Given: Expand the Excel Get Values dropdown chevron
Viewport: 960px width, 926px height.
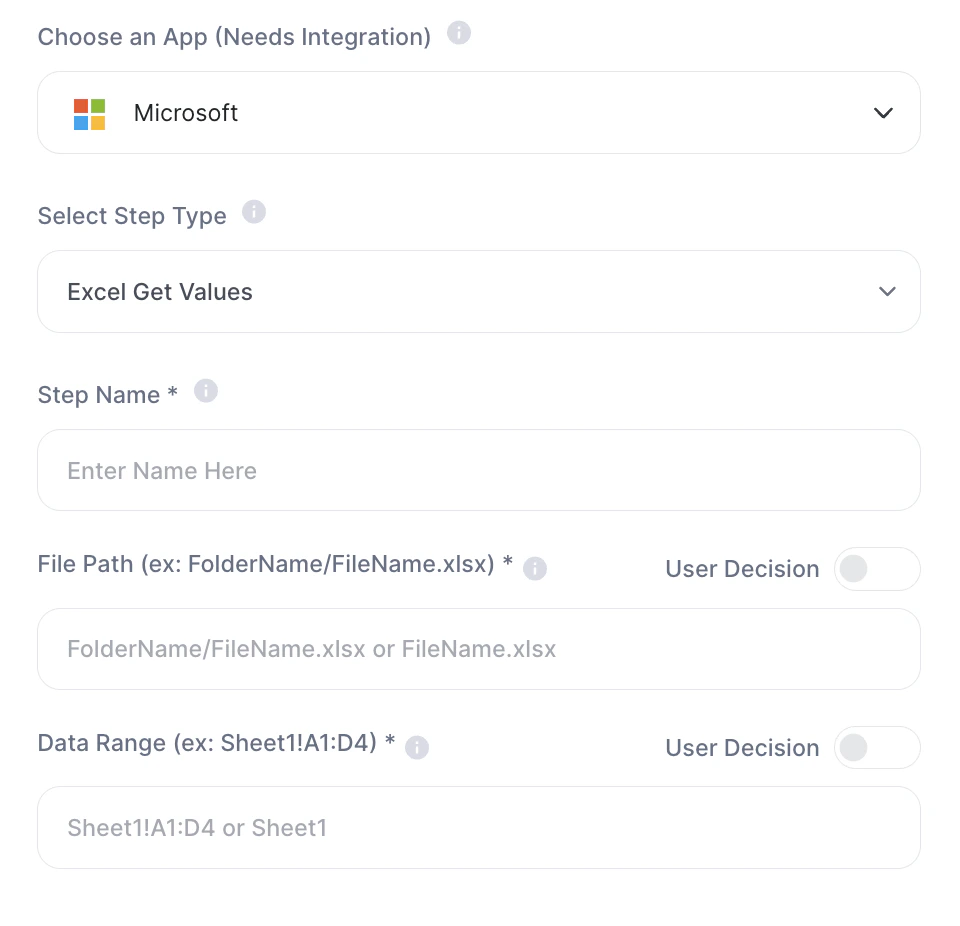Looking at the screenshot, I should 886,292.
